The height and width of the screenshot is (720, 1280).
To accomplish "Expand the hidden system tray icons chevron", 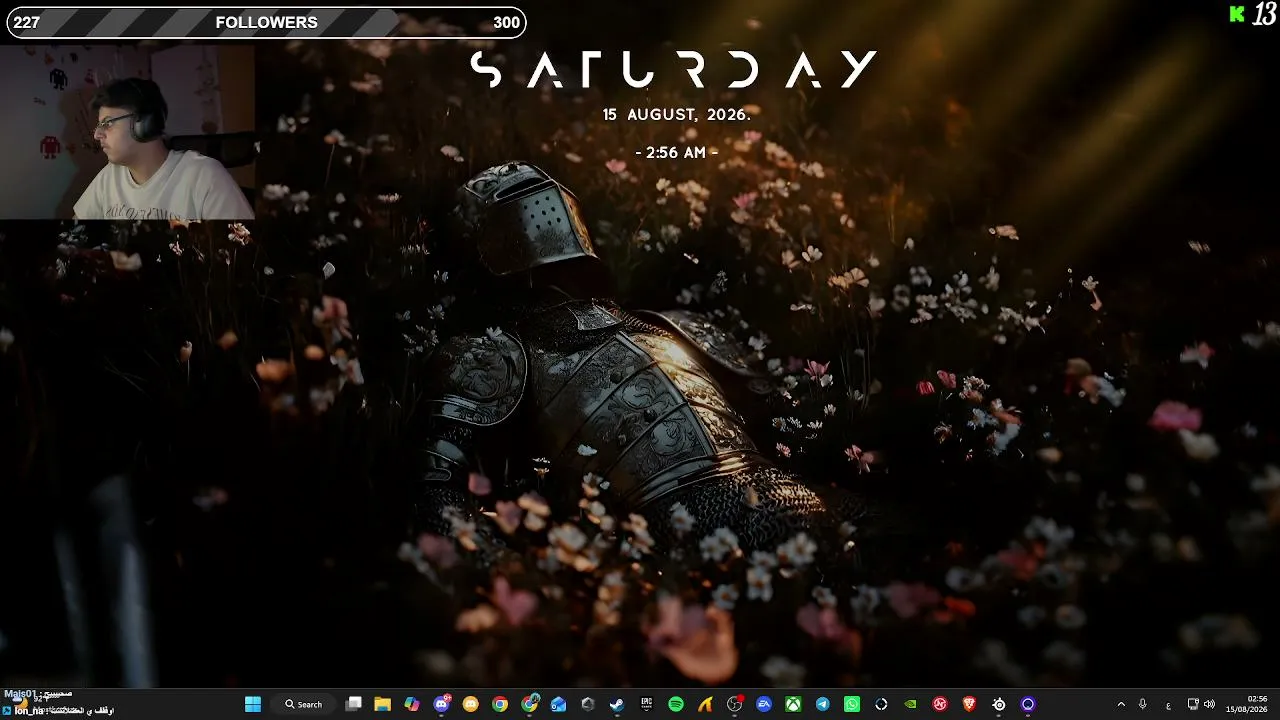I will pyautogui.click(x=1121, y=704).
